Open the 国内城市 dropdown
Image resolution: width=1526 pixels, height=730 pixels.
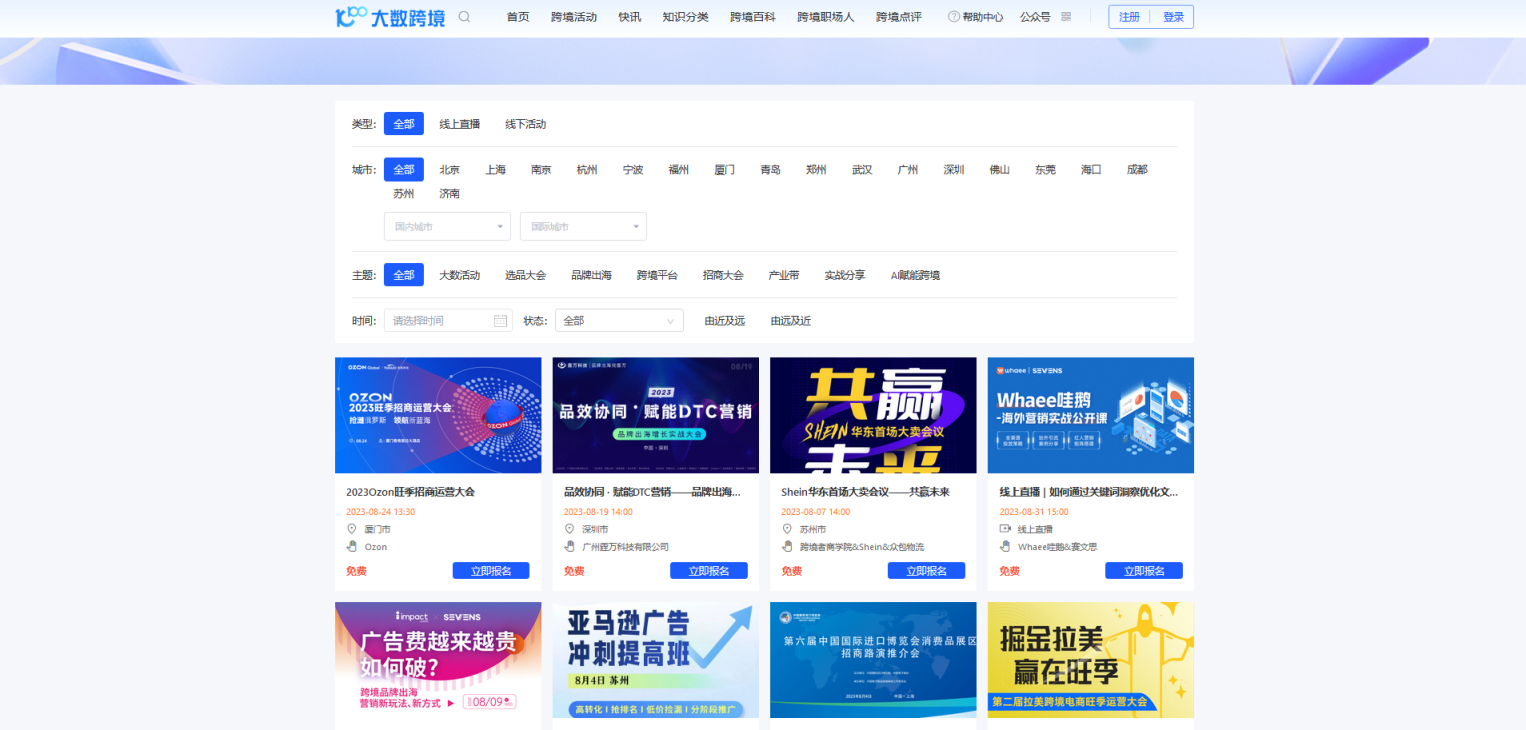click(x=447, y=226)
